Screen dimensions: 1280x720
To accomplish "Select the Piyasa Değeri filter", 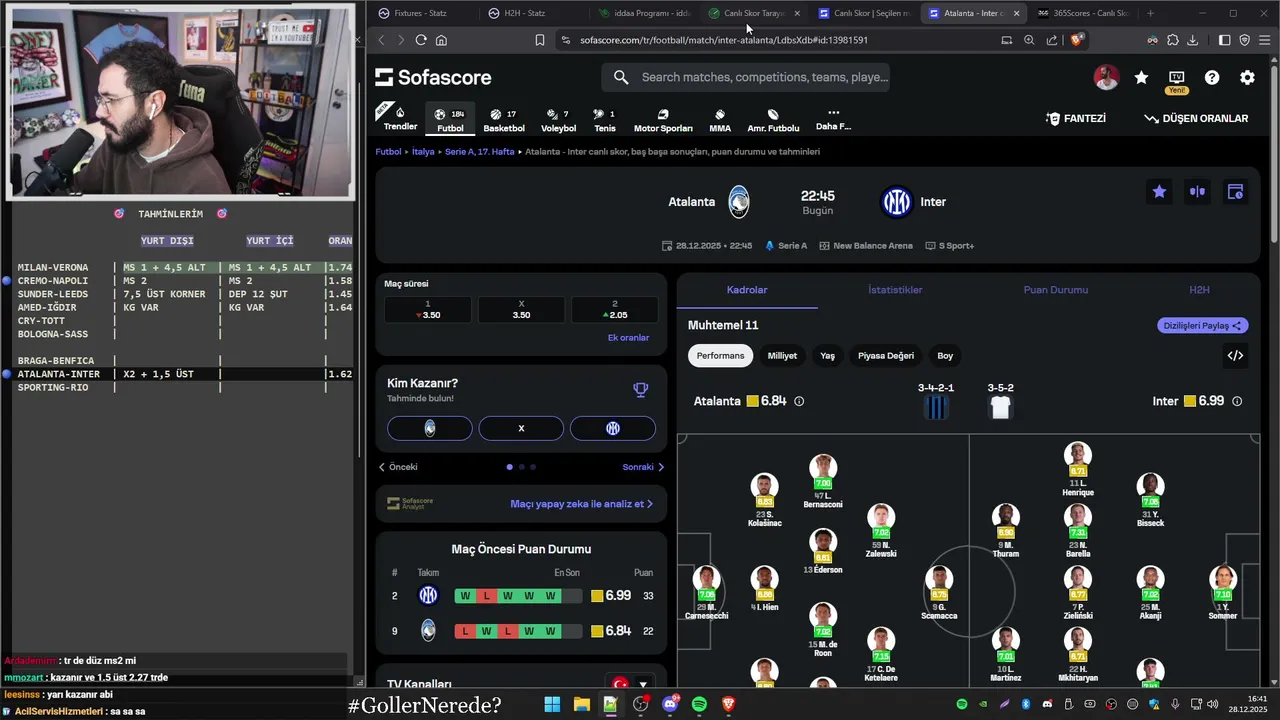I will 886,355.
